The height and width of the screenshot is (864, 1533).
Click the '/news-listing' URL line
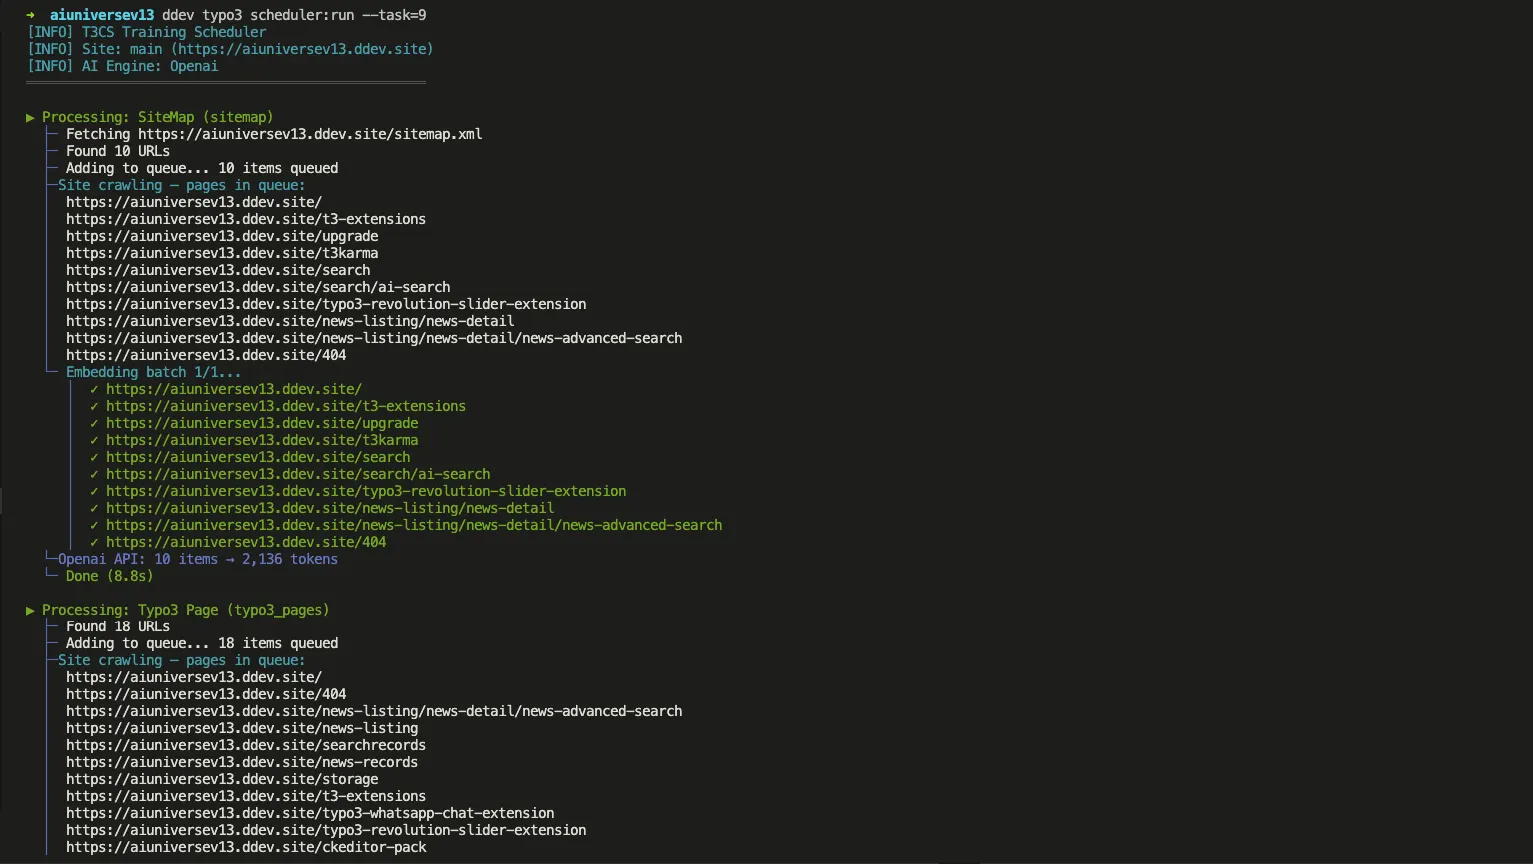242,729
